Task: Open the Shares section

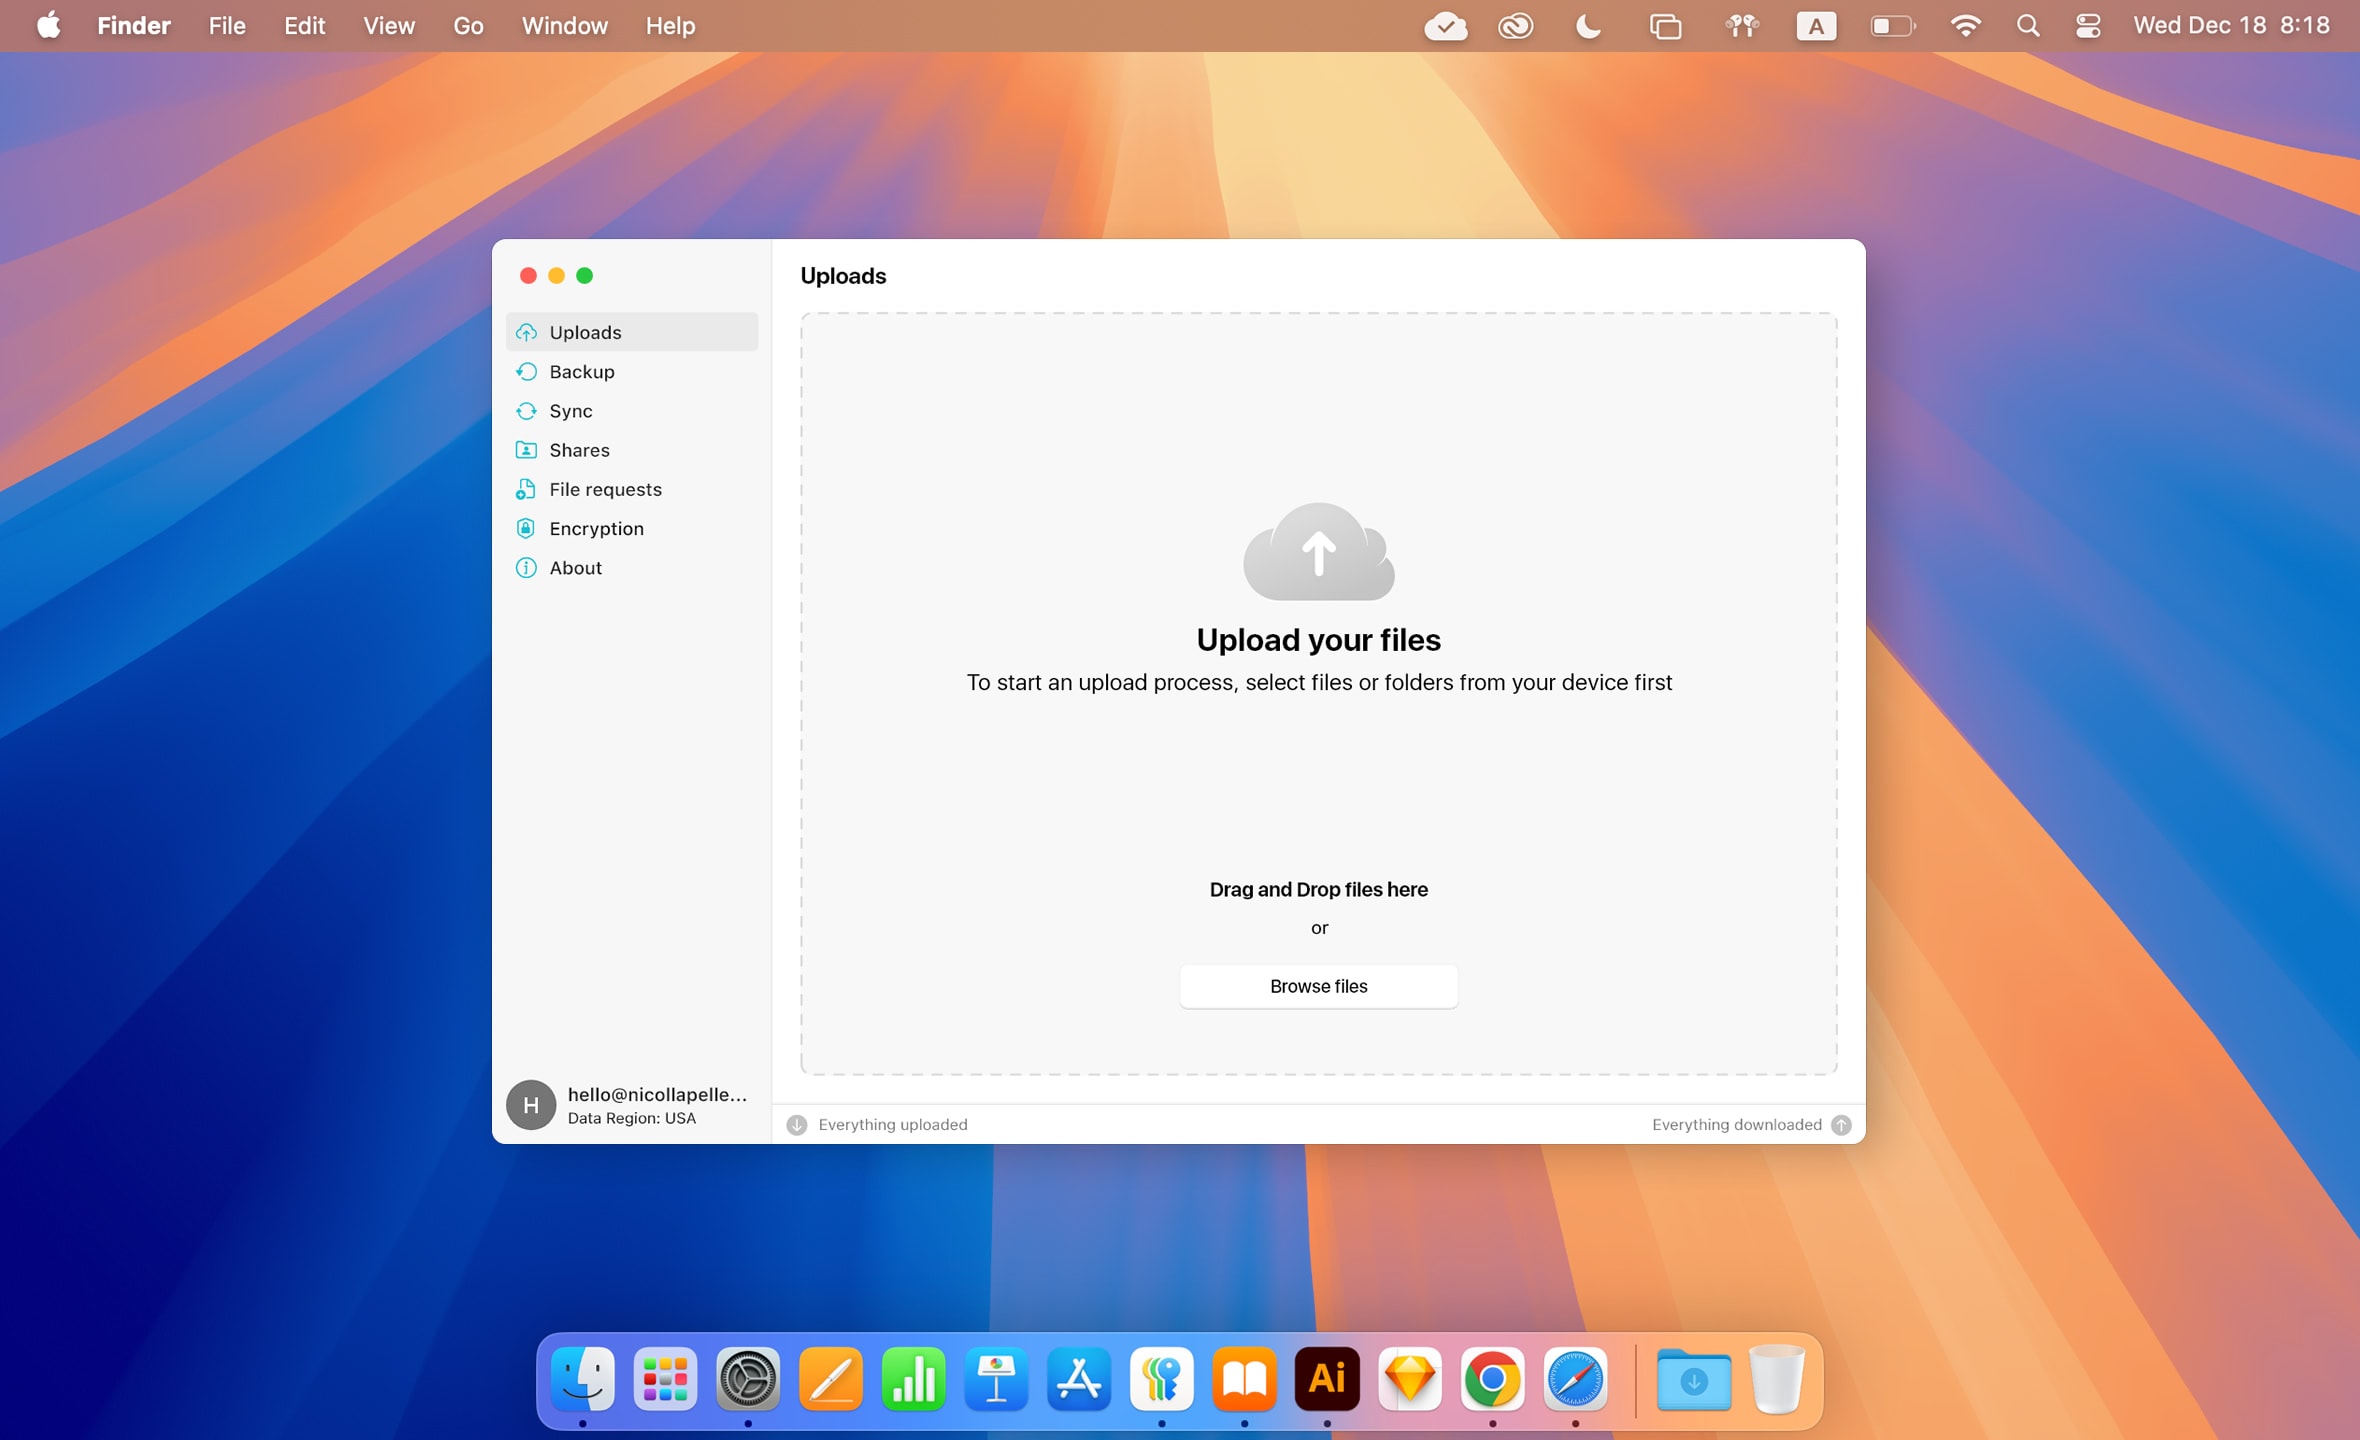Action: coord(578,449)
